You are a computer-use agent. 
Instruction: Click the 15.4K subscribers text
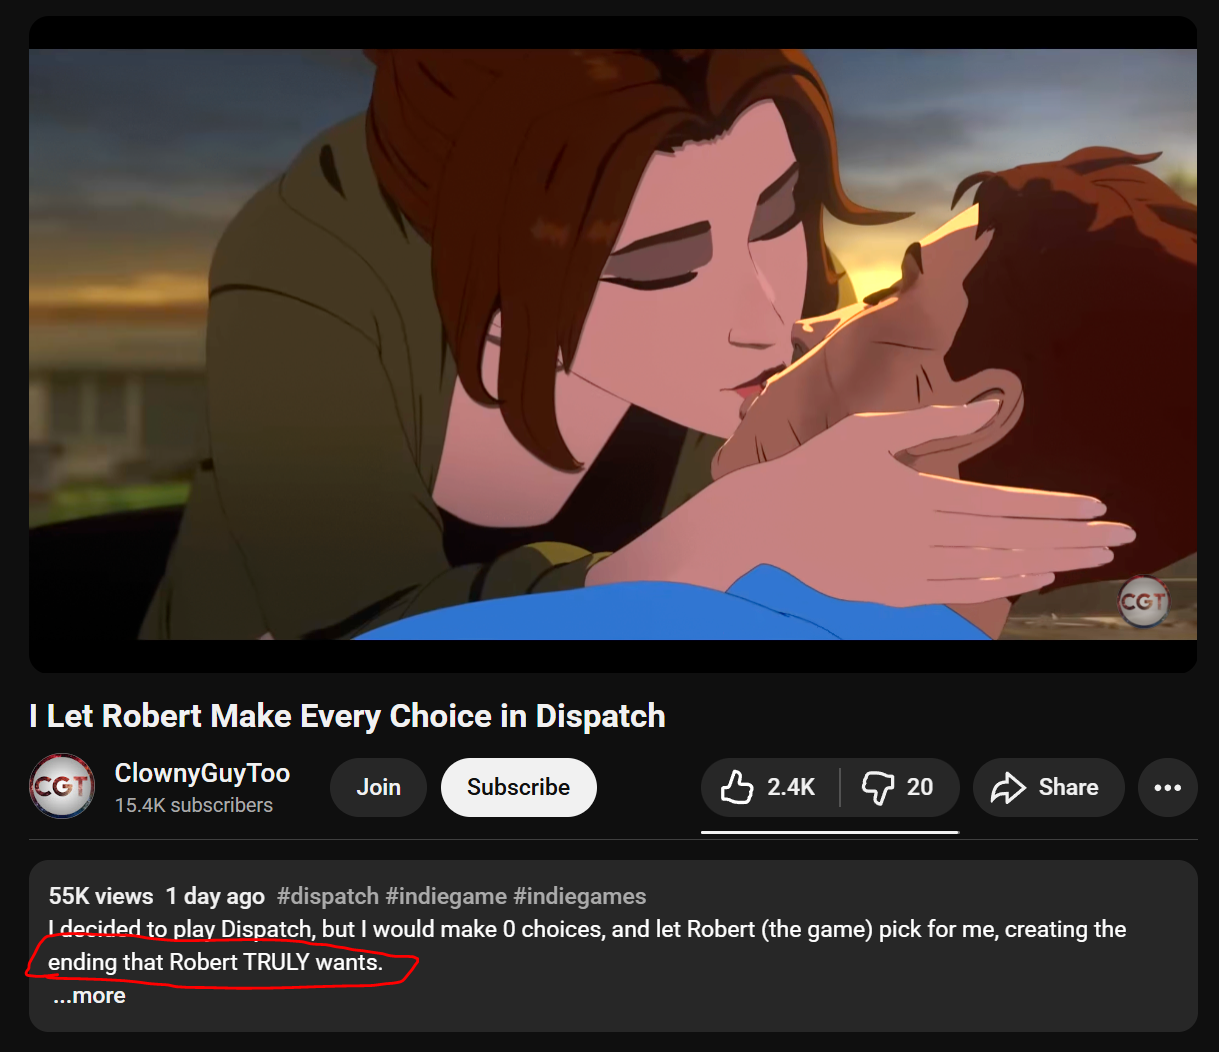194,805
